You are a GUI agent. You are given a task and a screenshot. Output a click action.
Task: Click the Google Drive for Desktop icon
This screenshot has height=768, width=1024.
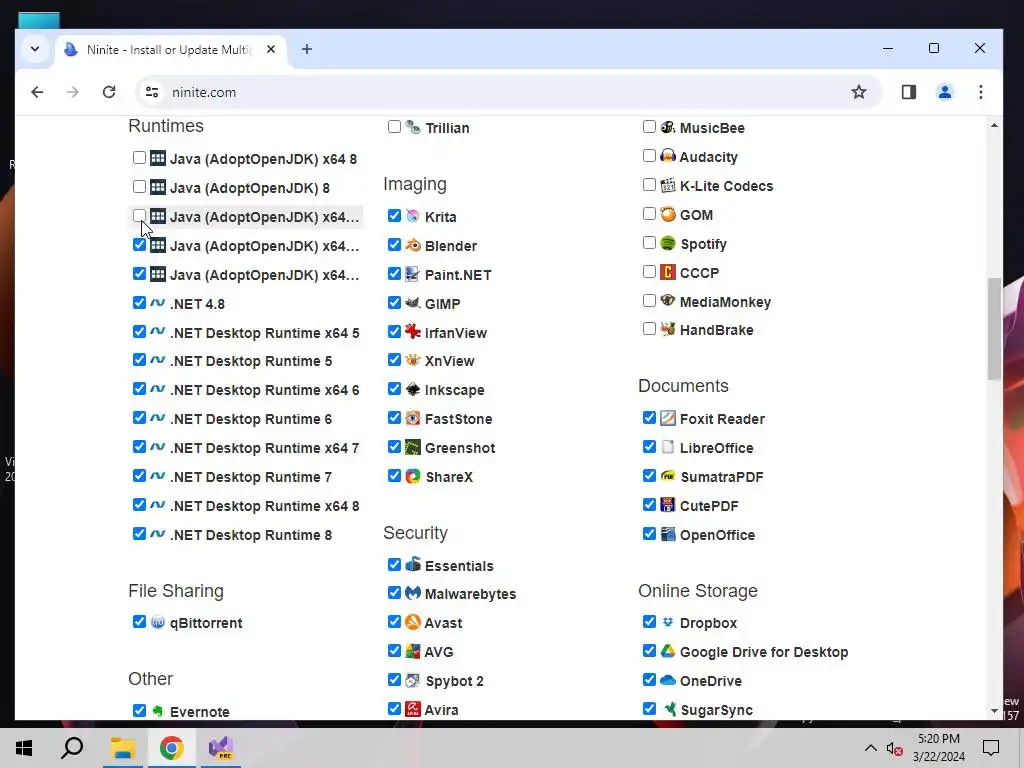click(x=667, y=651)
